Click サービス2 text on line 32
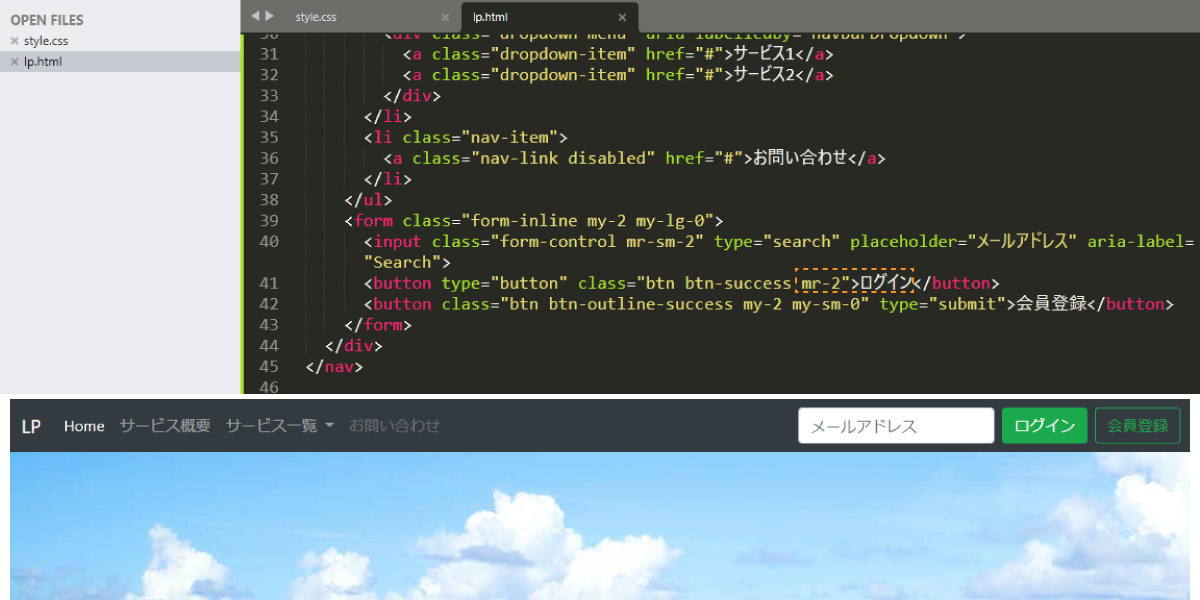Viewport: 1200px width, 600px height. (762, 74)
